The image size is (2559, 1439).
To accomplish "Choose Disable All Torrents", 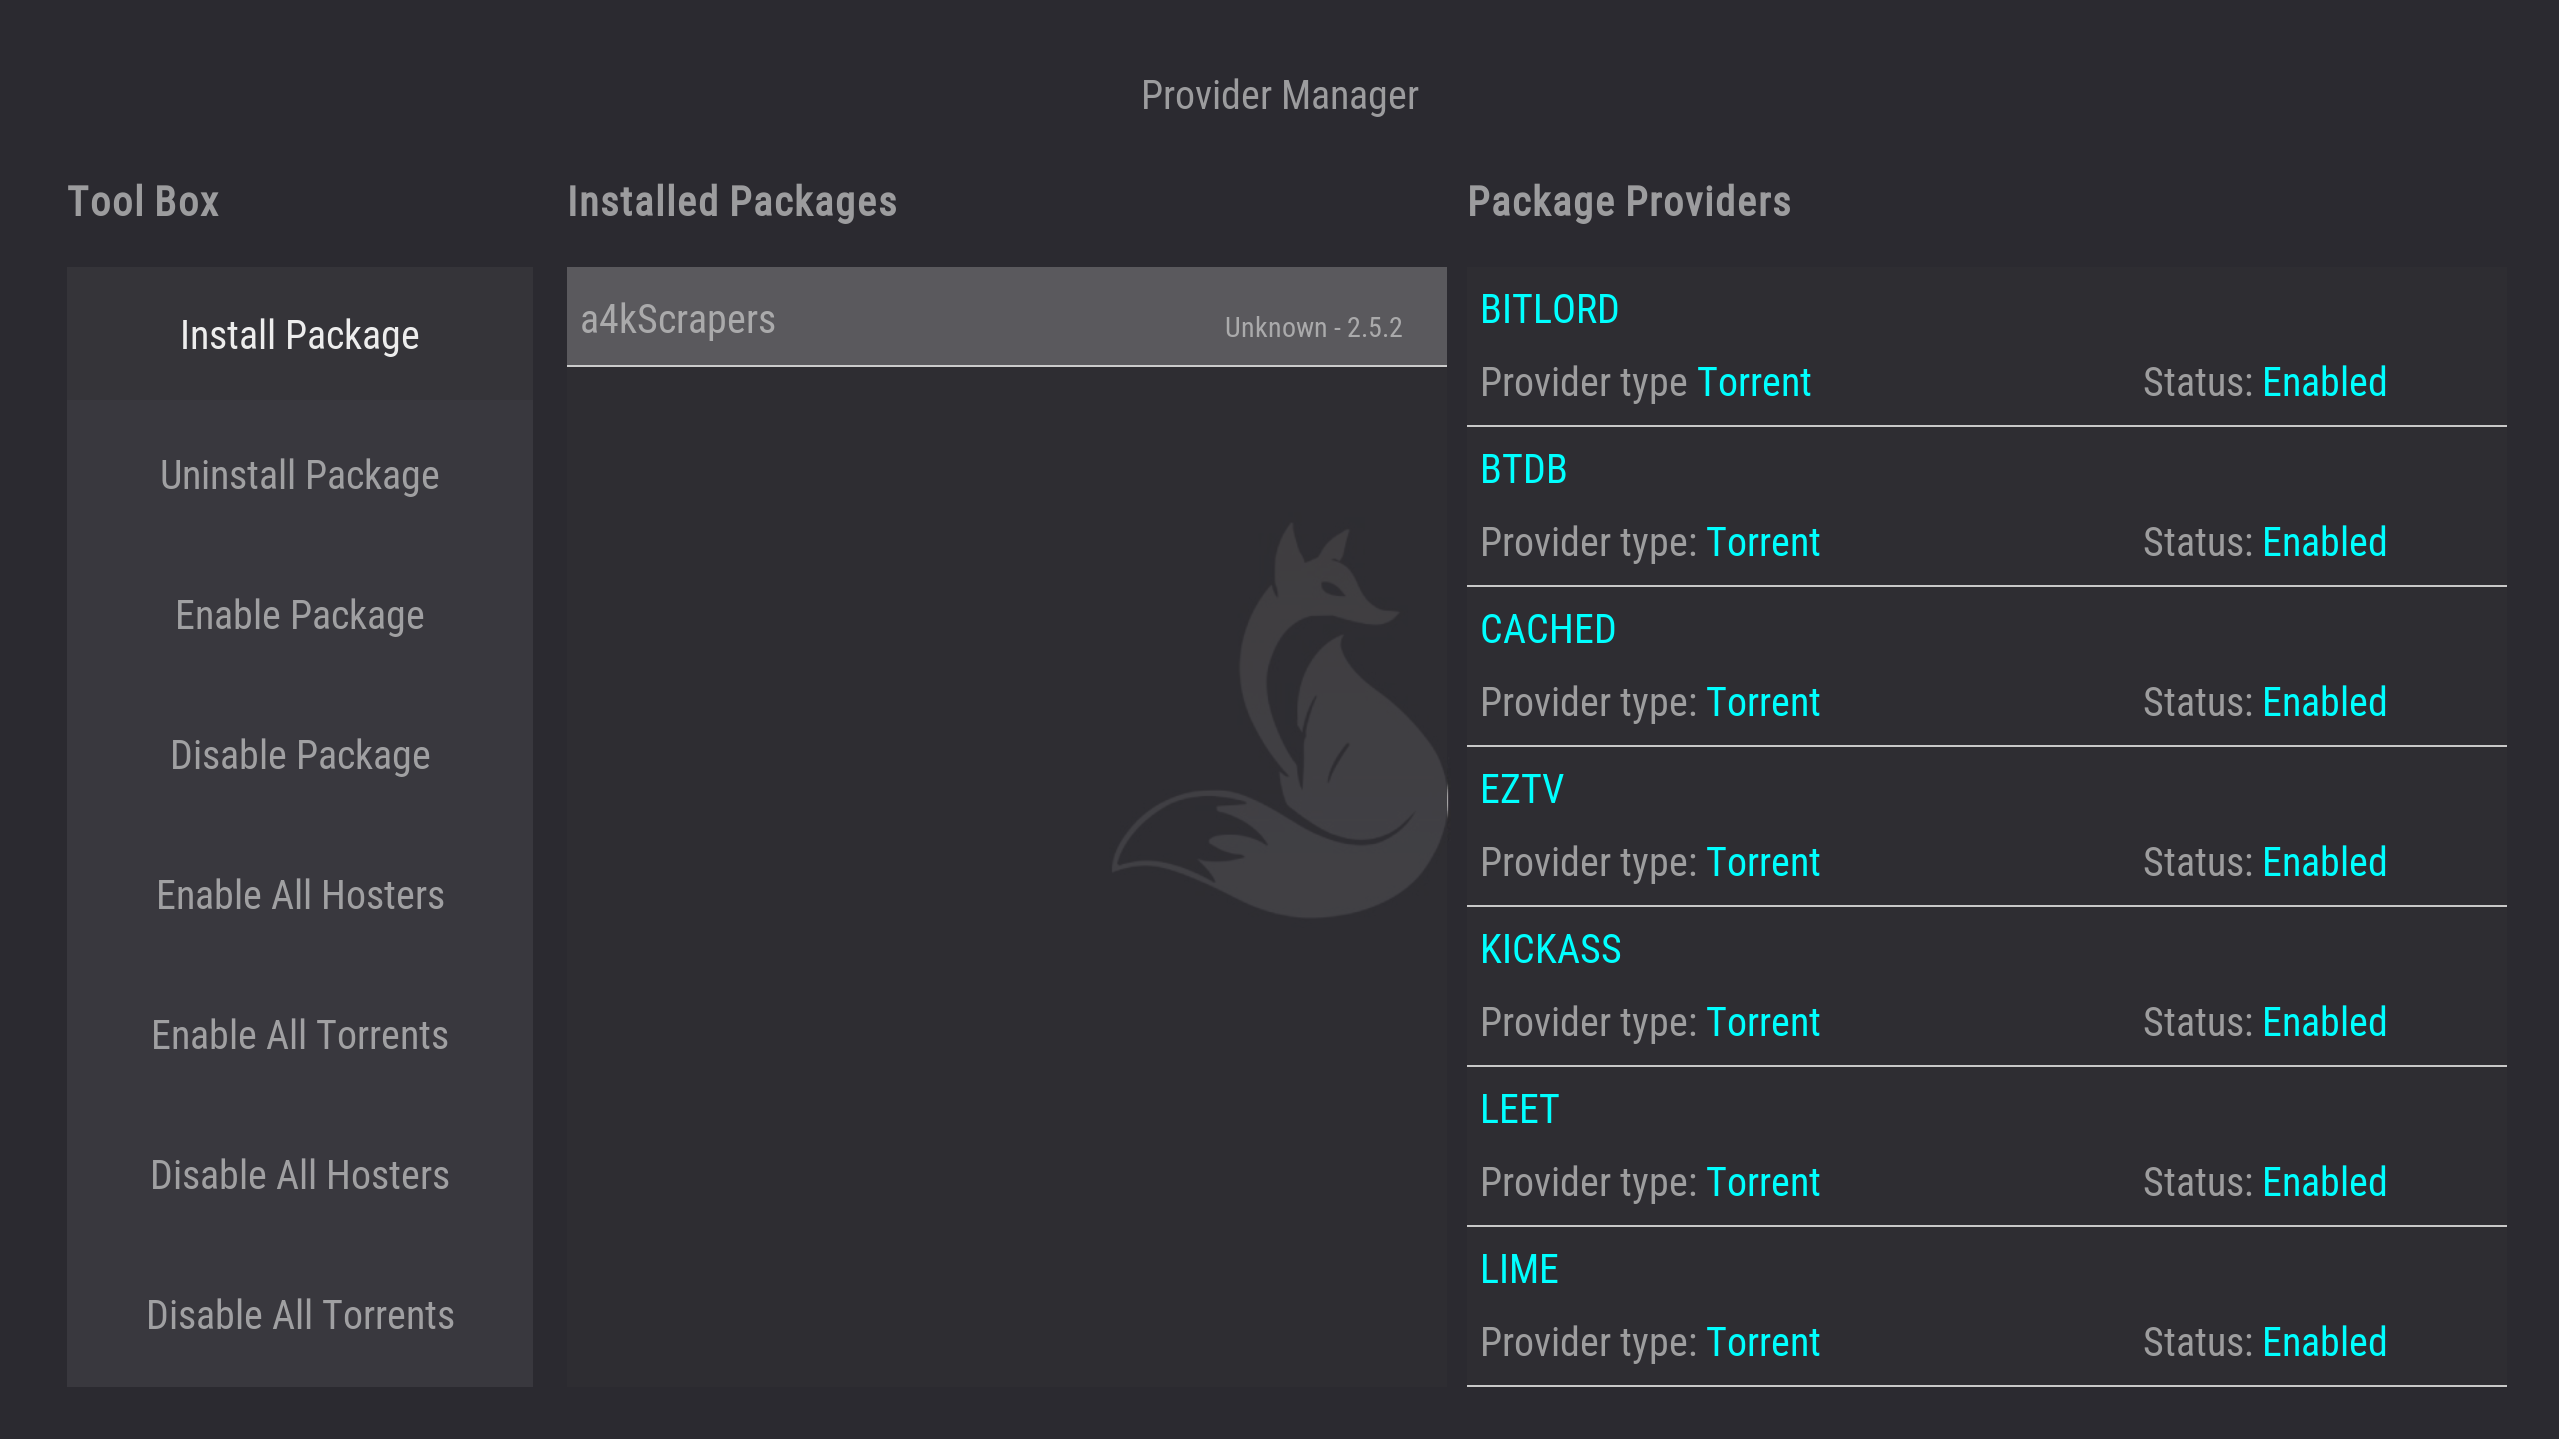I will tap(299, 1315).
